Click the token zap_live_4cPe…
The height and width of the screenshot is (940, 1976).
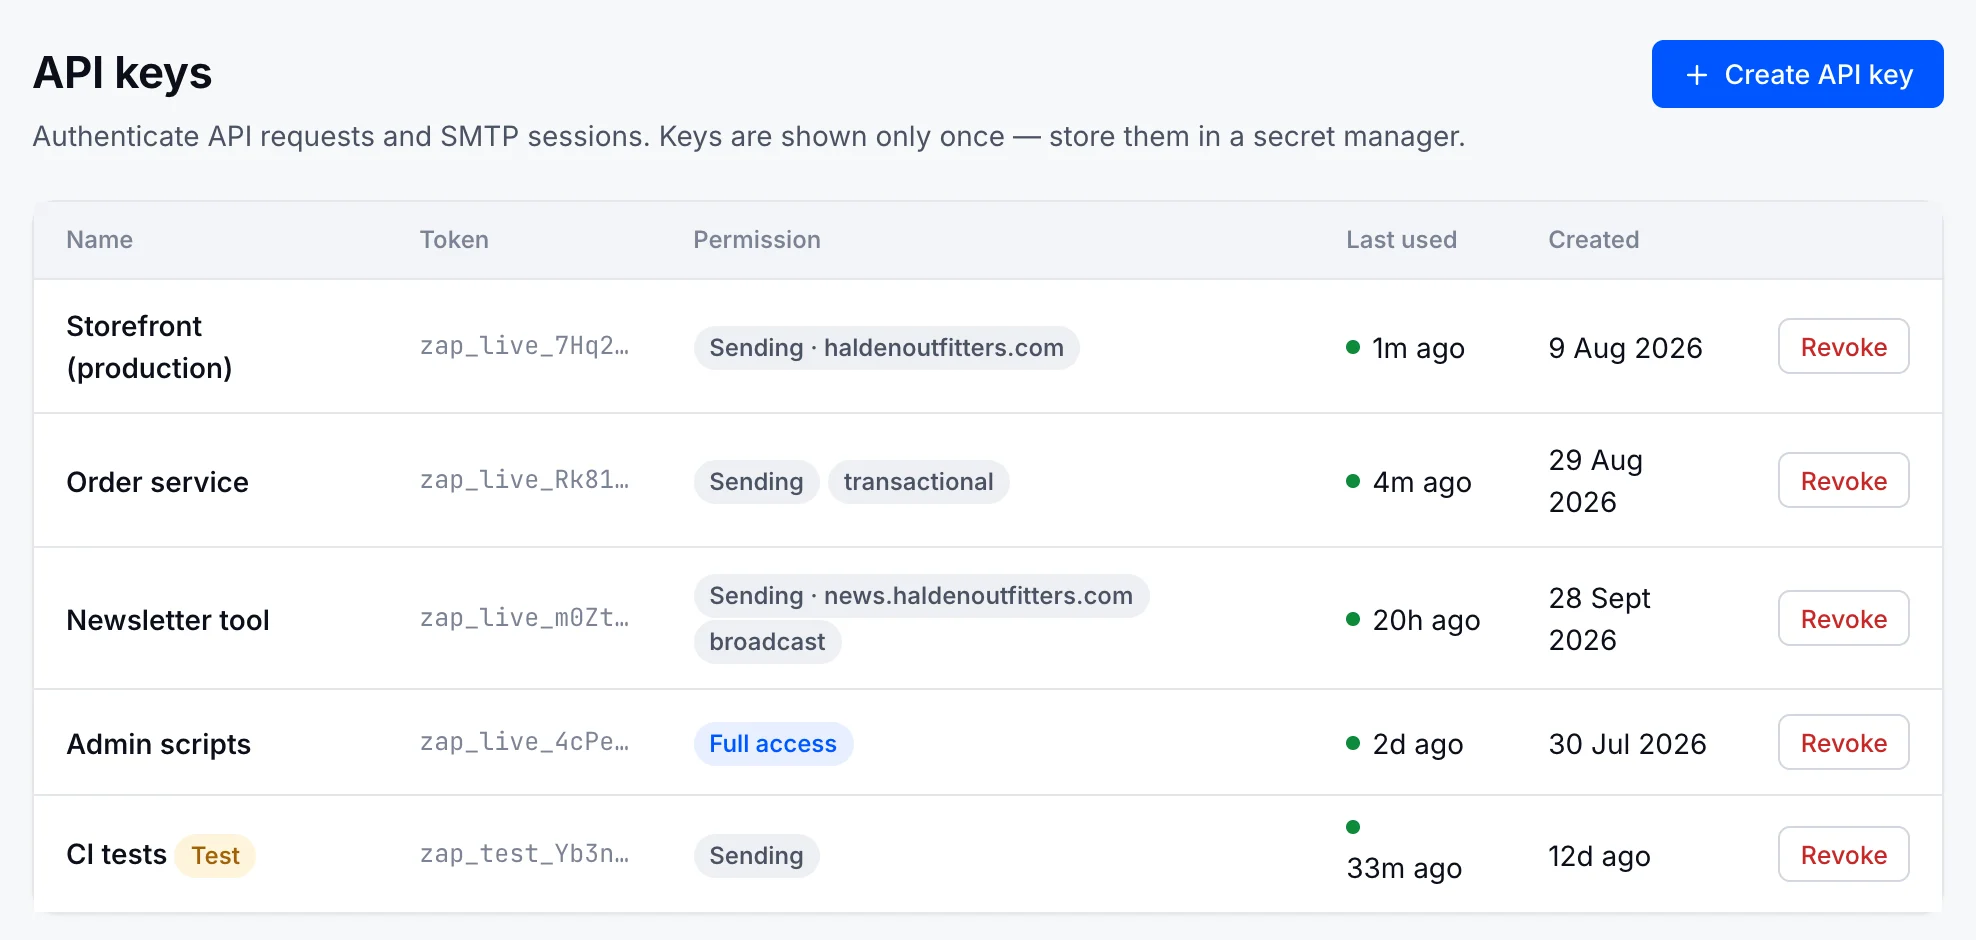(524, 742)
